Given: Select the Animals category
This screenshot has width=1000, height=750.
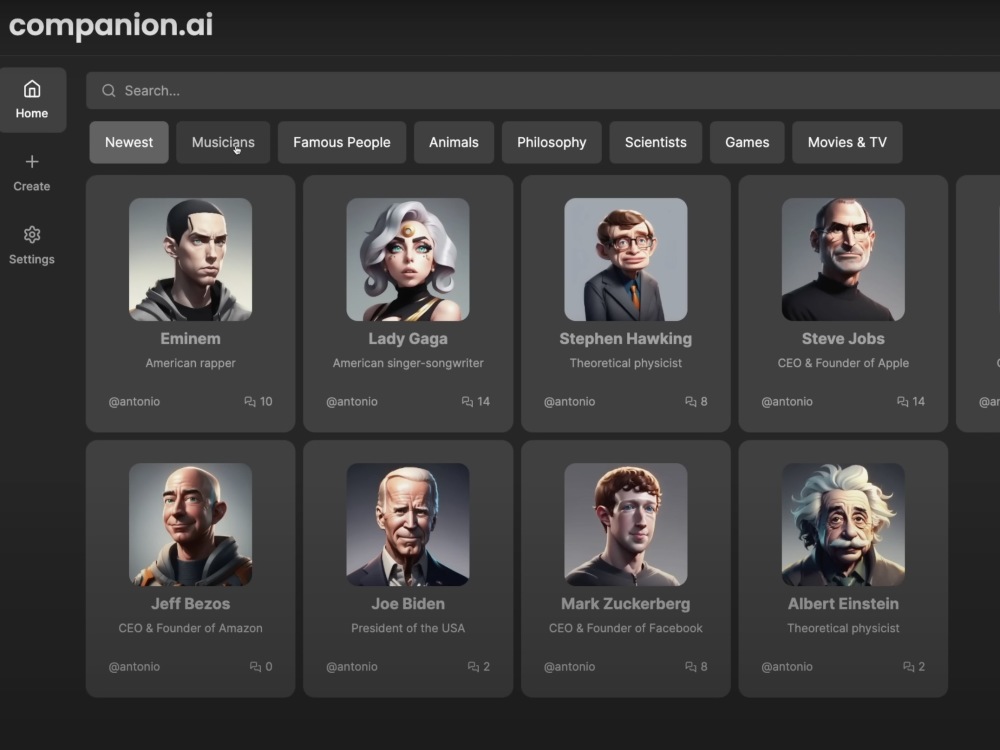Looking at the screenshot, I should click(x=453, y=142).
